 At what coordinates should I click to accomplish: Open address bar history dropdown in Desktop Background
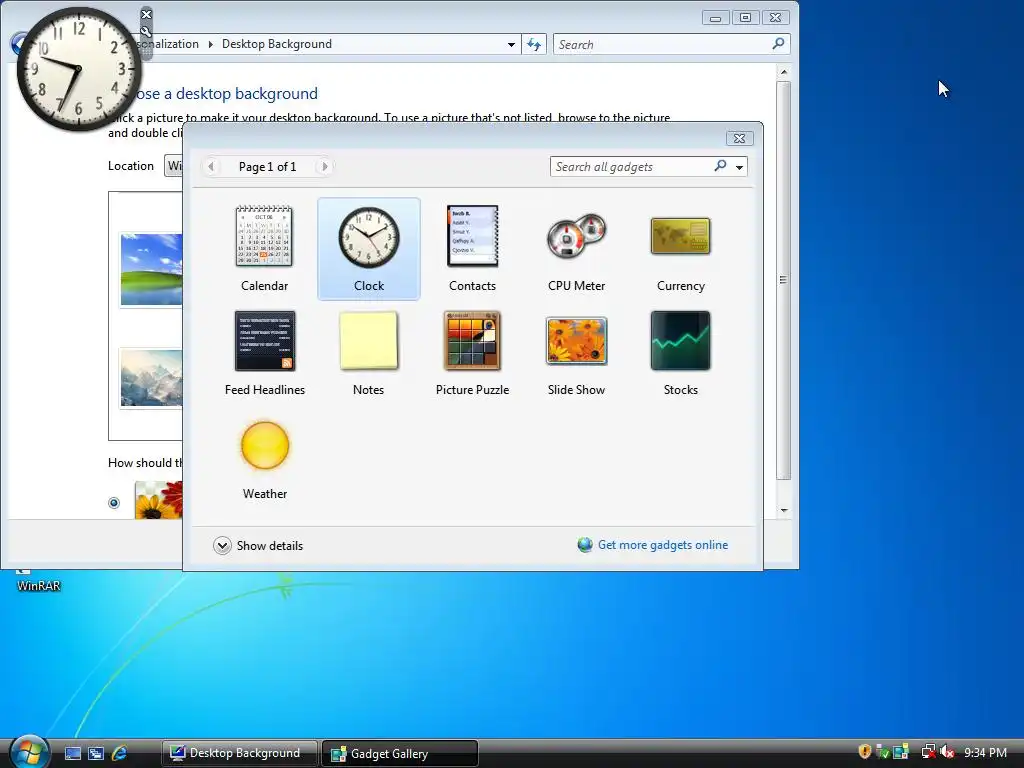pyautogui.click(x=511, y=44)
